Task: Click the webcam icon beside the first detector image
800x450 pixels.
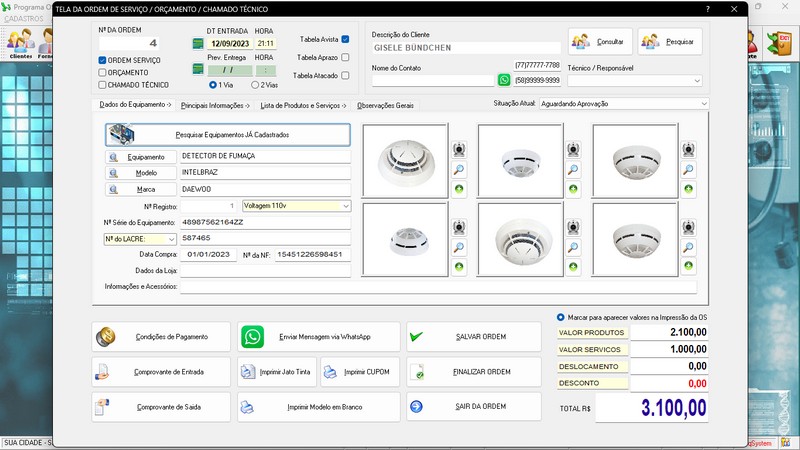Action: point(459,150)
